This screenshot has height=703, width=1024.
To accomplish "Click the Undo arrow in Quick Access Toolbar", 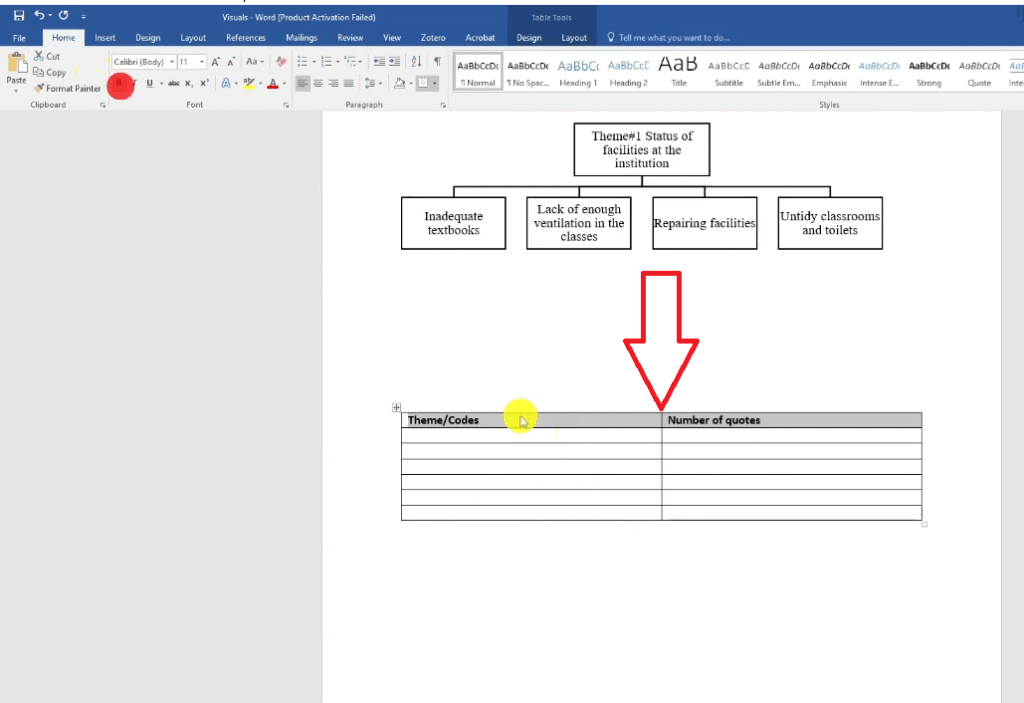I will (39, 16).
